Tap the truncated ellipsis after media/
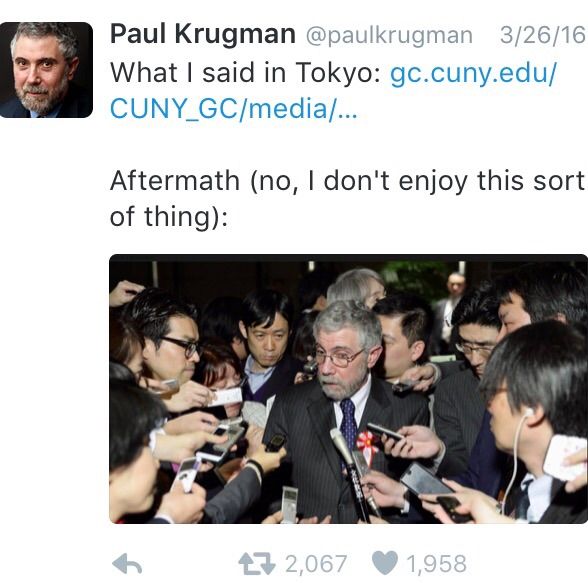Image resolution: width=588 pixels, height=583 pixels. [x=348, y=114]
